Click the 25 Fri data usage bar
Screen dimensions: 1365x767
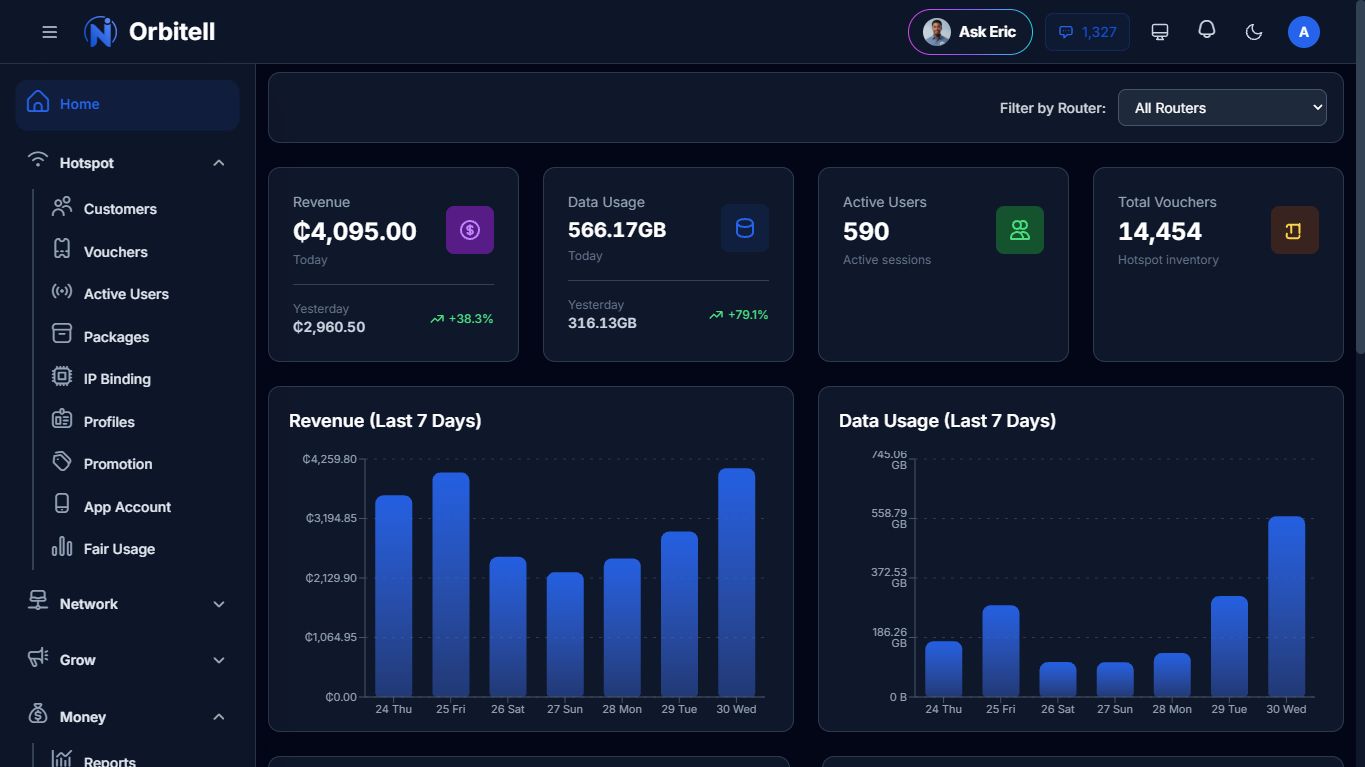(1001, 651)
